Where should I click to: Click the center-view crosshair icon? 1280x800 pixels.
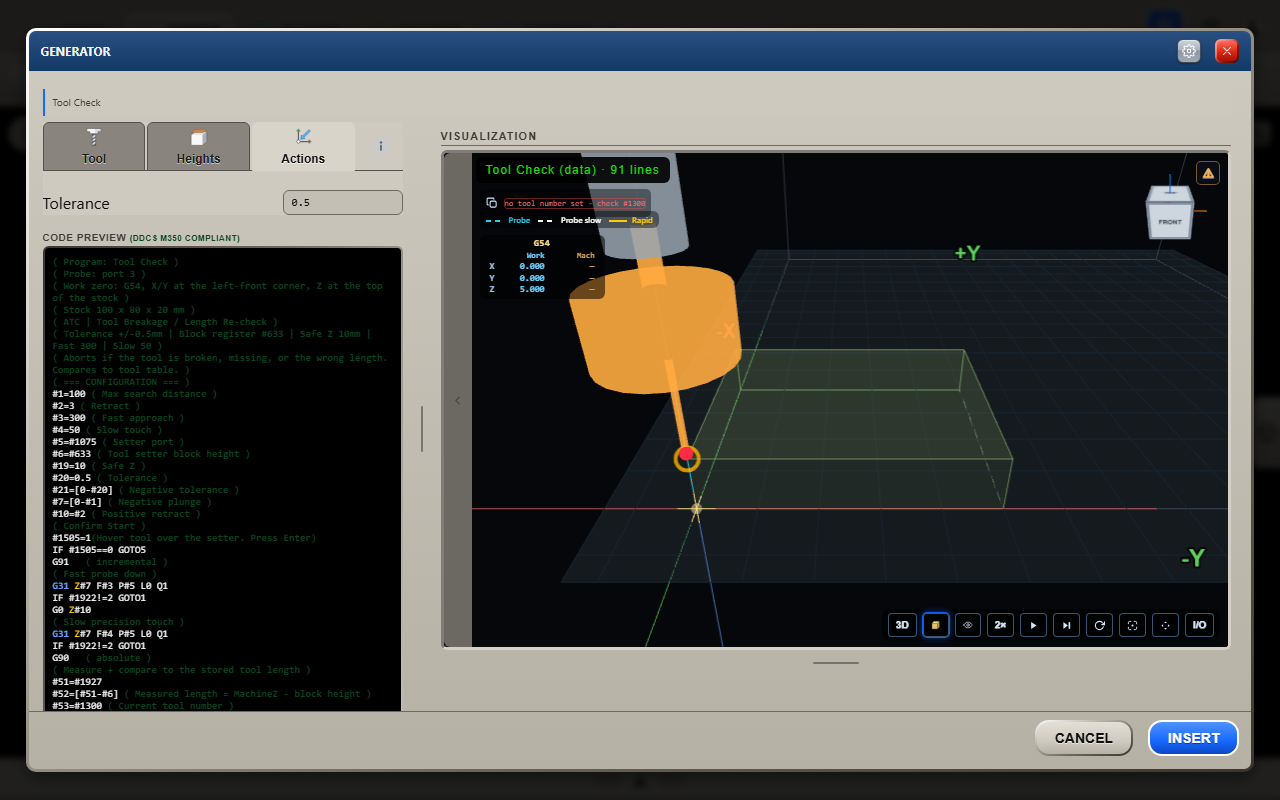[x=1165, y=625]
